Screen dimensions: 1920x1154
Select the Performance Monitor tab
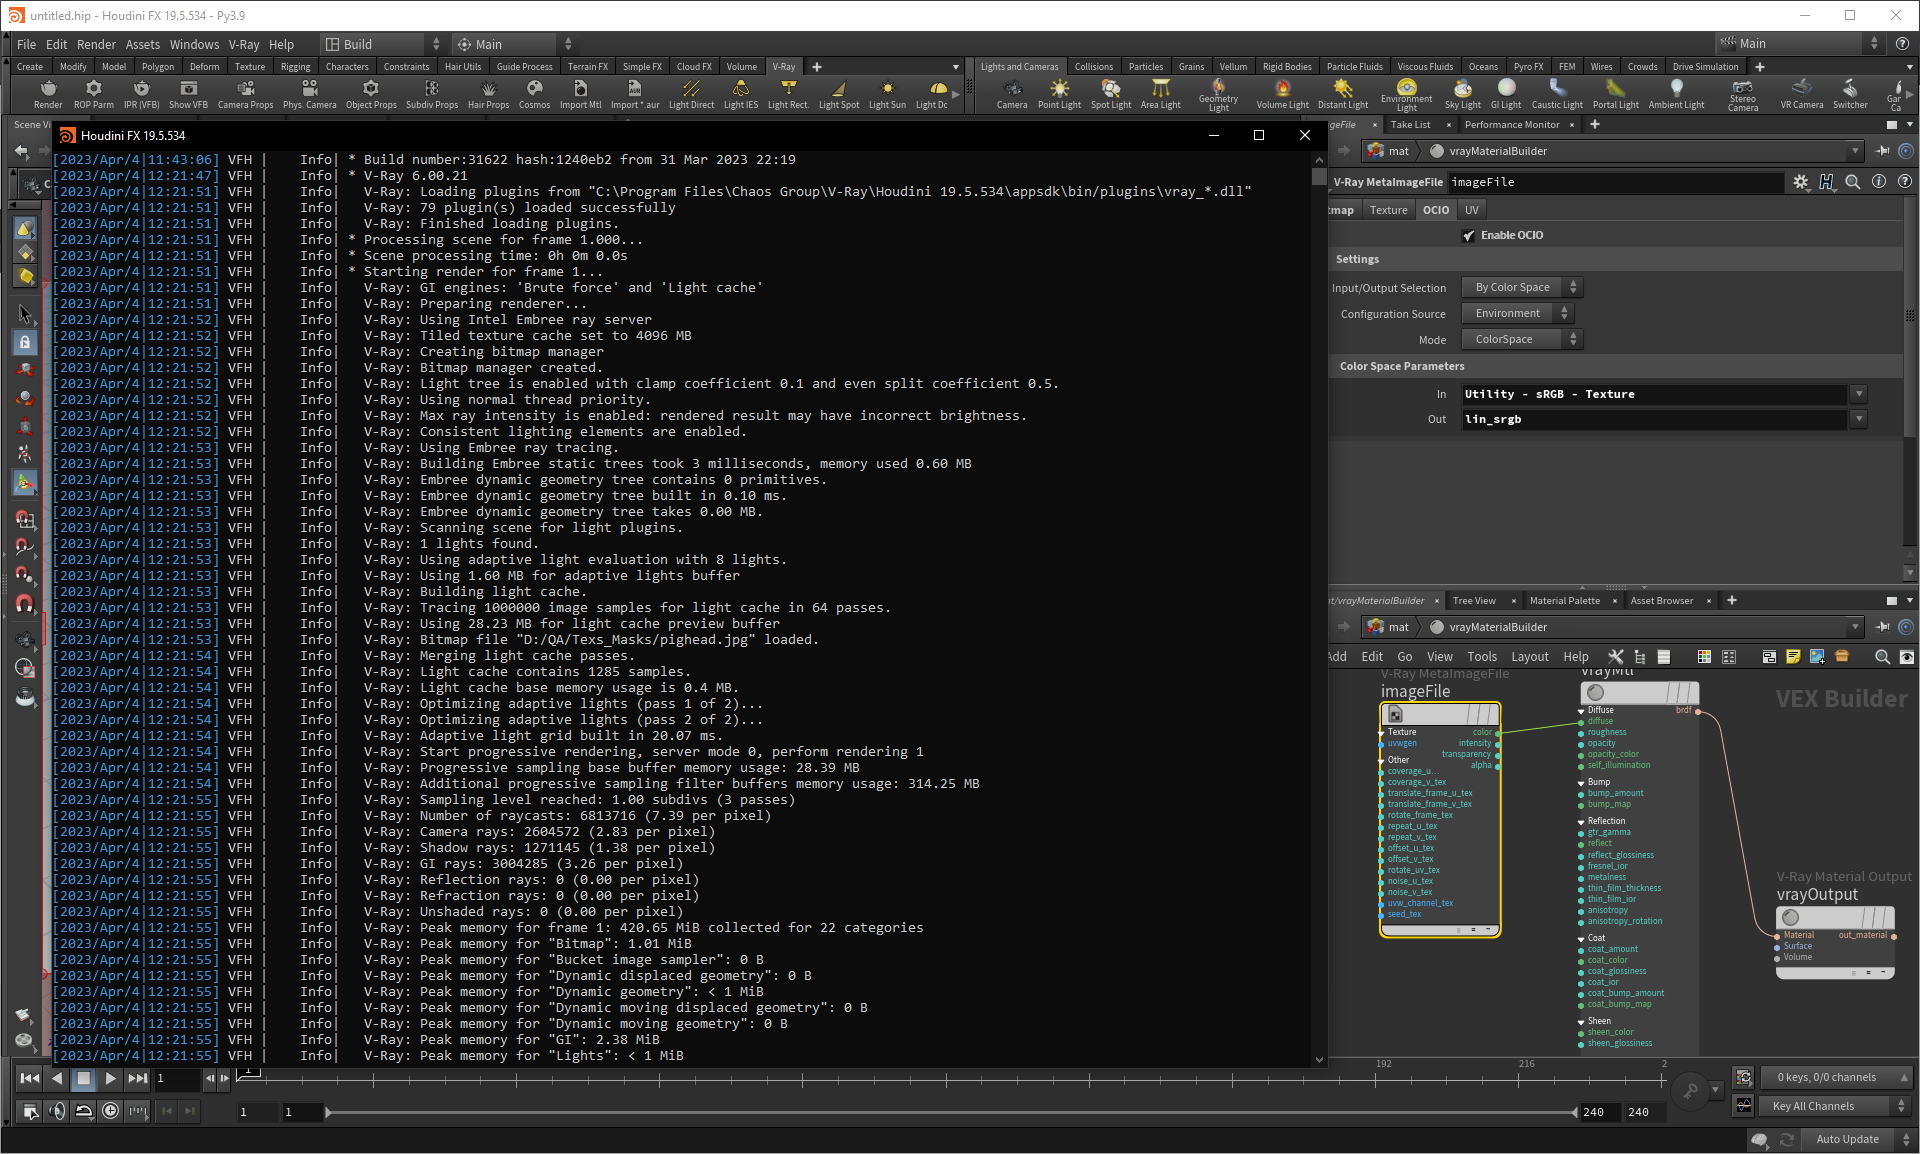tap(1512, 125)
